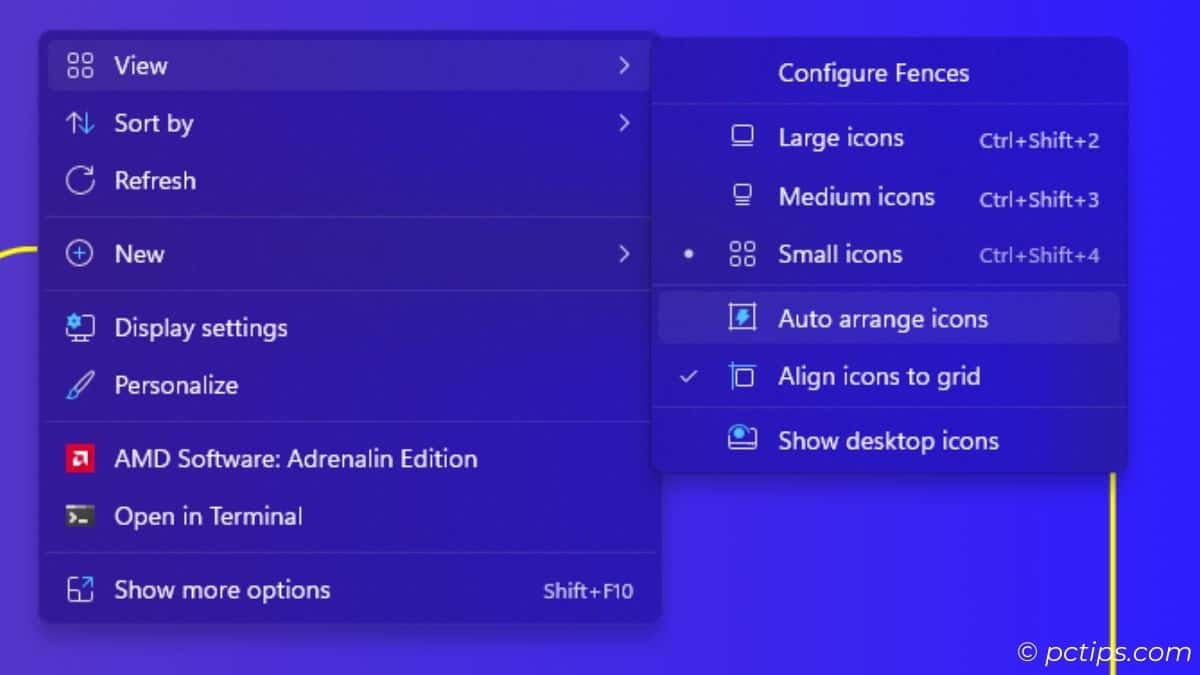Expand the View submenu chevron

[625, 65]
